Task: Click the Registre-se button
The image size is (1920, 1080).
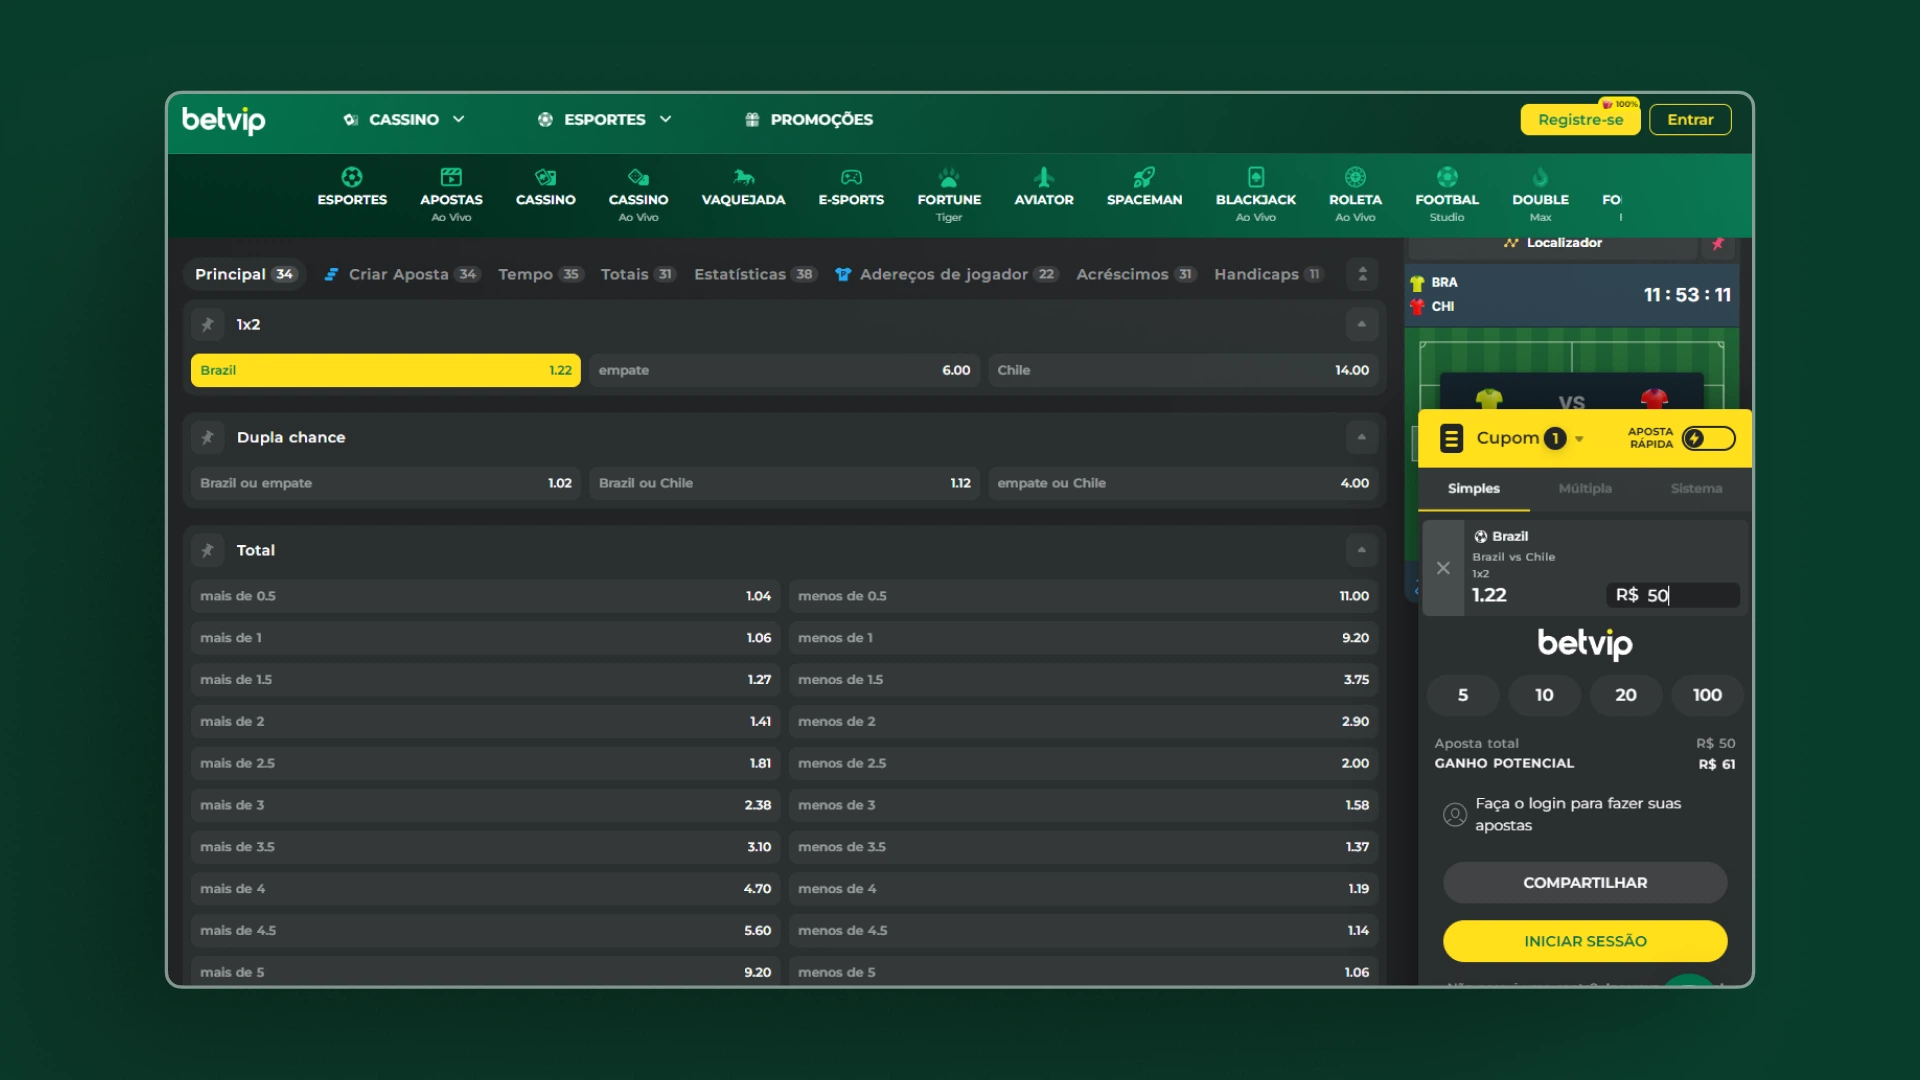Action: 1580,119
